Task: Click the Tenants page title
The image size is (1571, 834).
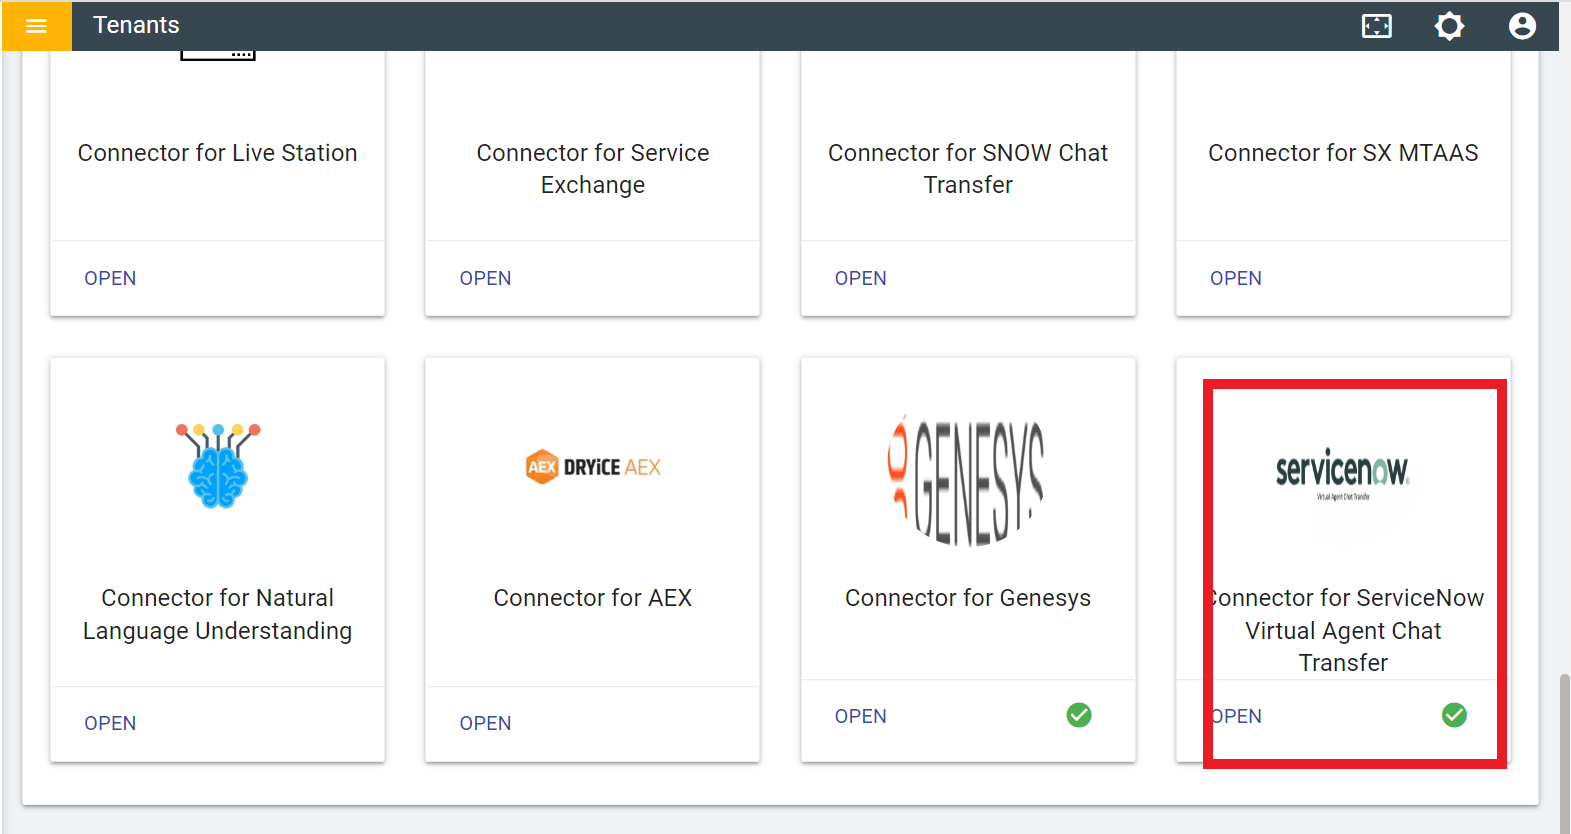Action: tap(136, 26)
